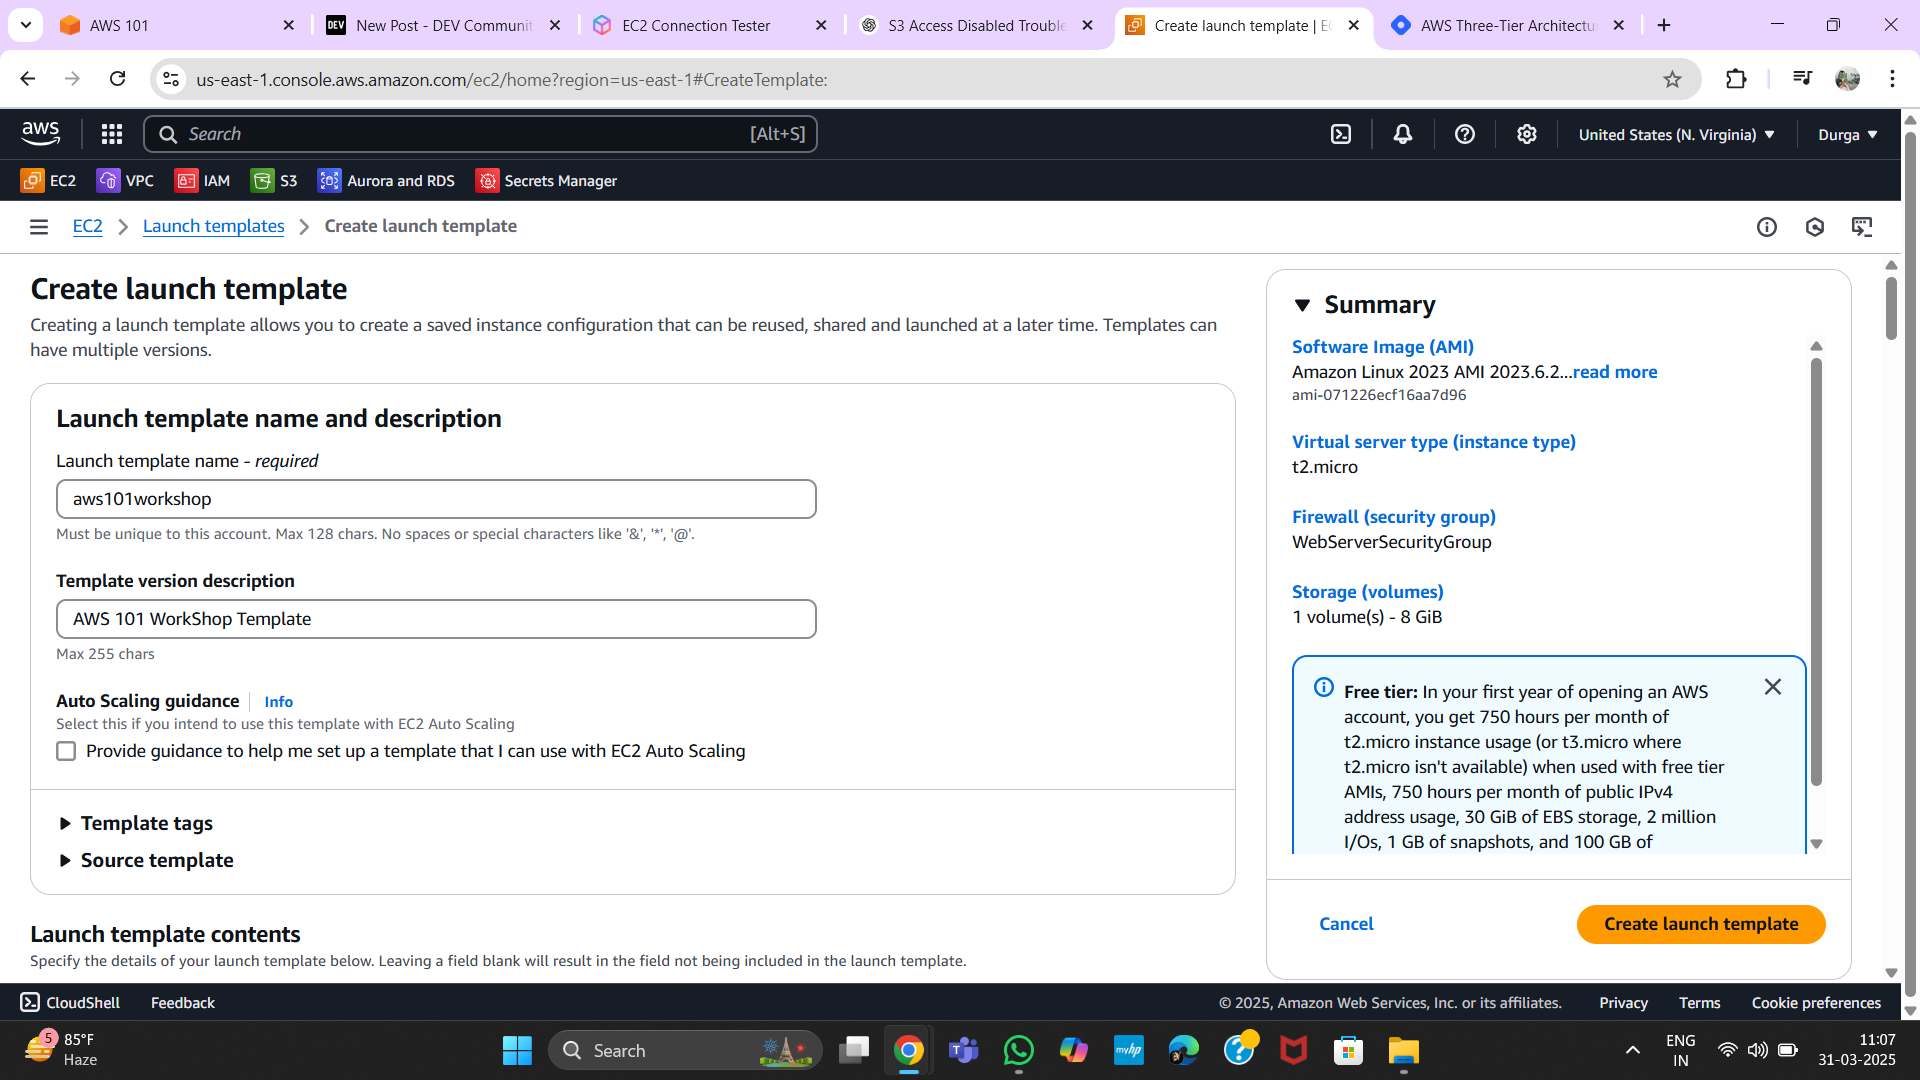The image size is (1920, 1080).
Task: Click the Cancel button
Action: coord(1346,924)
